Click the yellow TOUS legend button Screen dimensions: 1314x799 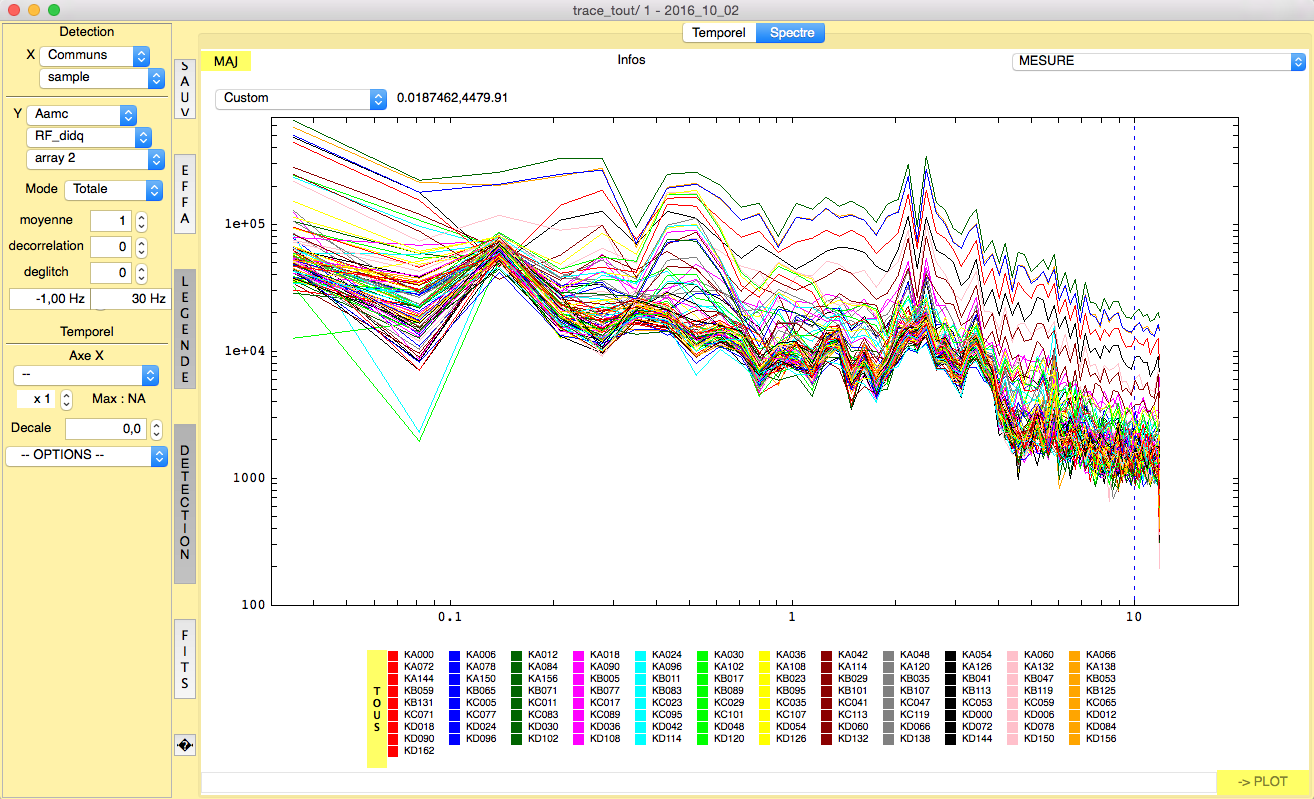377,708
